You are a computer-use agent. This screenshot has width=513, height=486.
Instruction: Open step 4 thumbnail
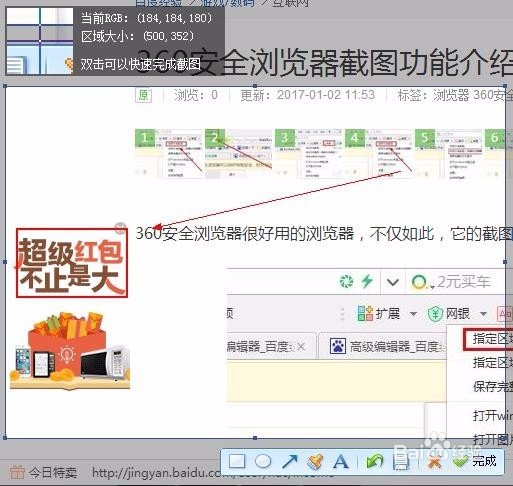[378, 154]
